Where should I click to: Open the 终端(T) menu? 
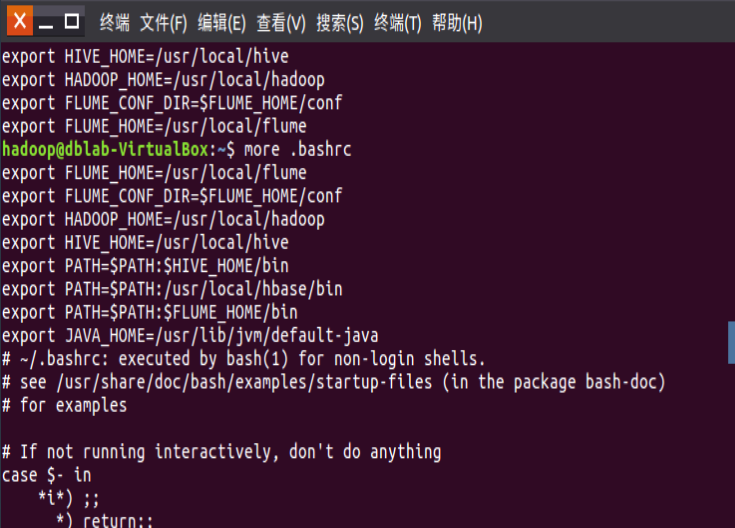pyautogui.click(x=398, y=23)
